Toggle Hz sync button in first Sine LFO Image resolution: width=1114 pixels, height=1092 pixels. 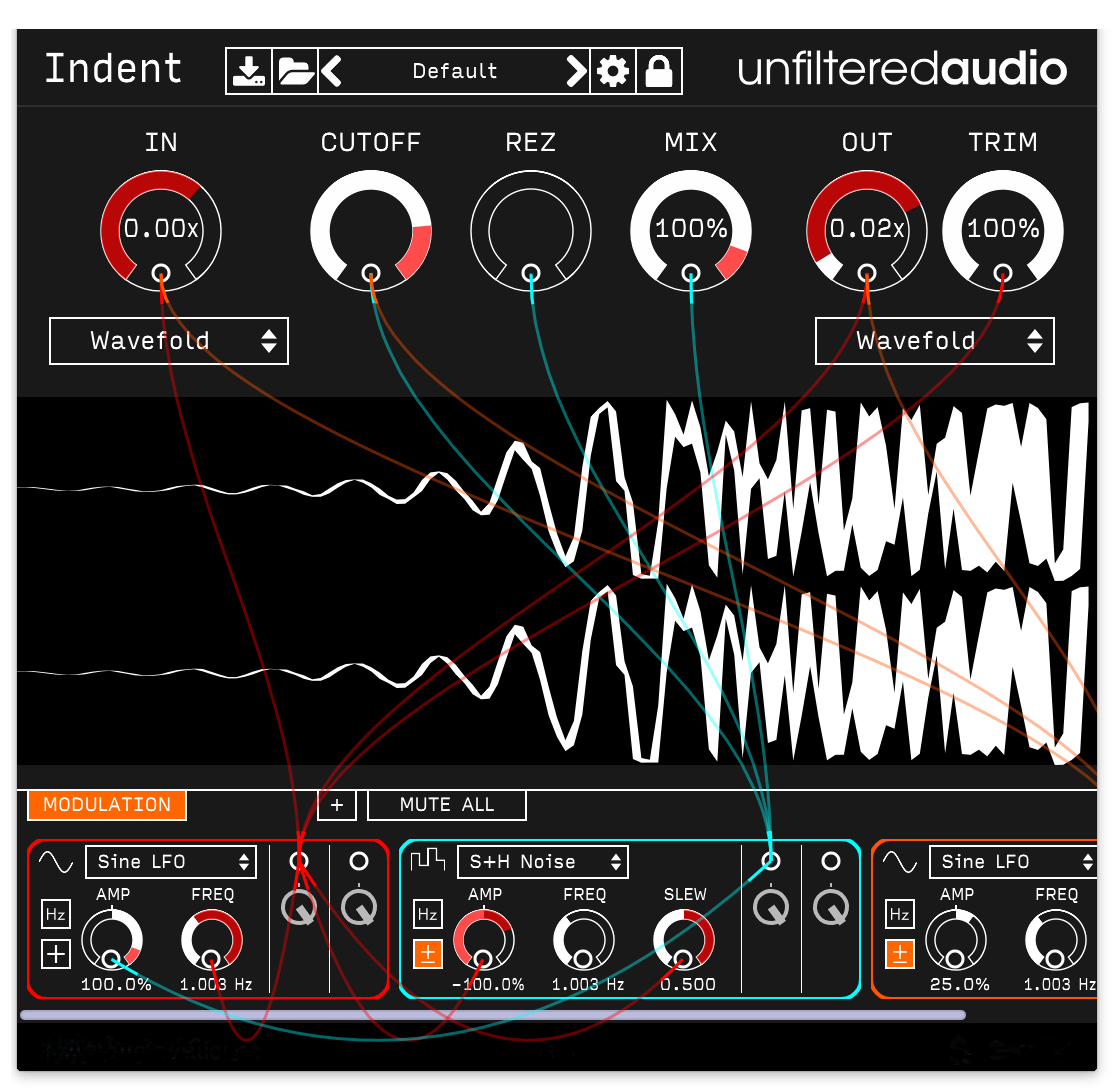coord(55,914)
